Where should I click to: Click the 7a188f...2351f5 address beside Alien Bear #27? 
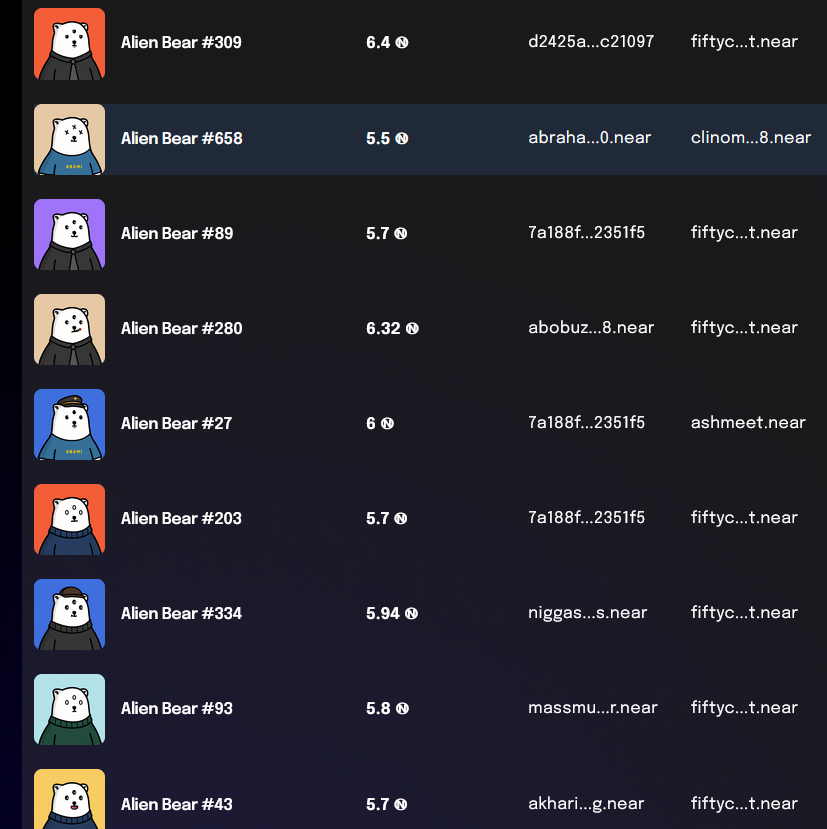click(x=587, y=423)
